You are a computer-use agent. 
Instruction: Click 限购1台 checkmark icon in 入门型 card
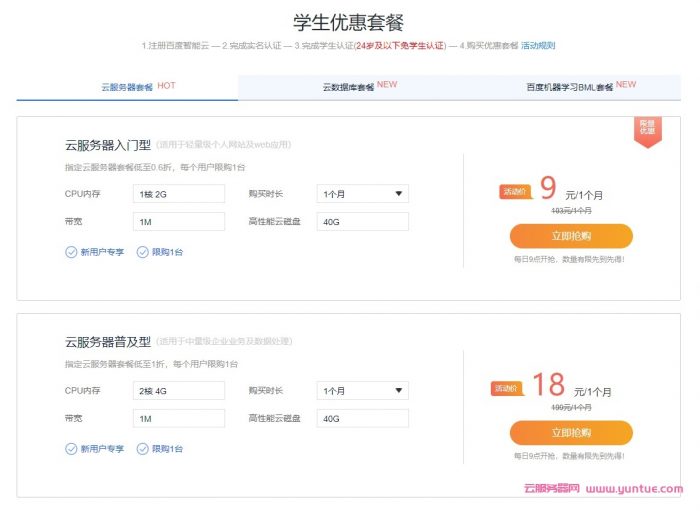pos(142,252)
